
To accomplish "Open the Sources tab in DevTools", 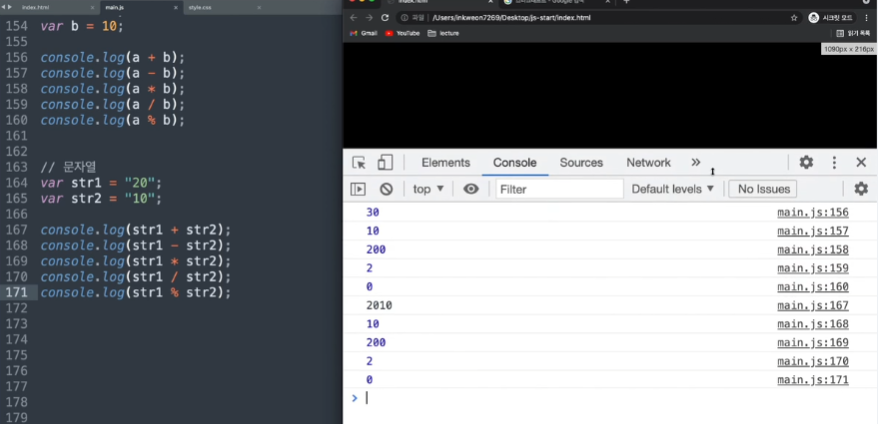I will click(x=581, y=163).
